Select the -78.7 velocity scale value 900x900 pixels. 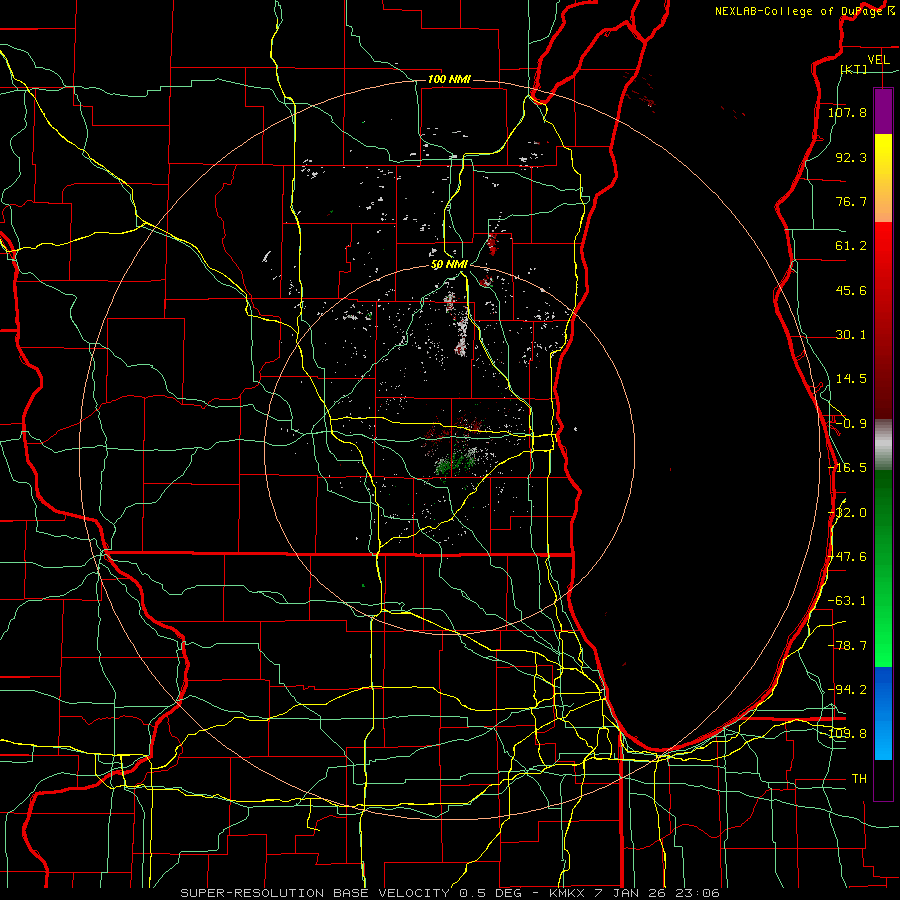847,646
